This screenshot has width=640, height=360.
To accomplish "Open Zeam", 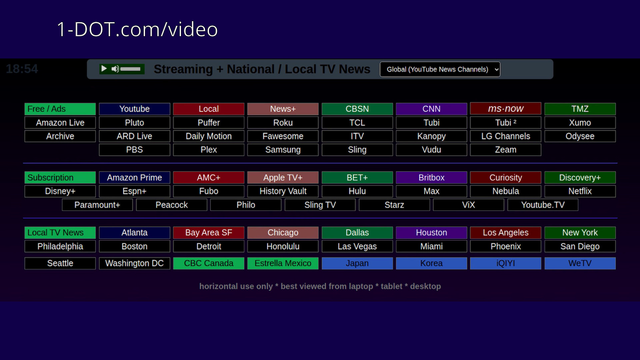I will [x=506, y=150].
